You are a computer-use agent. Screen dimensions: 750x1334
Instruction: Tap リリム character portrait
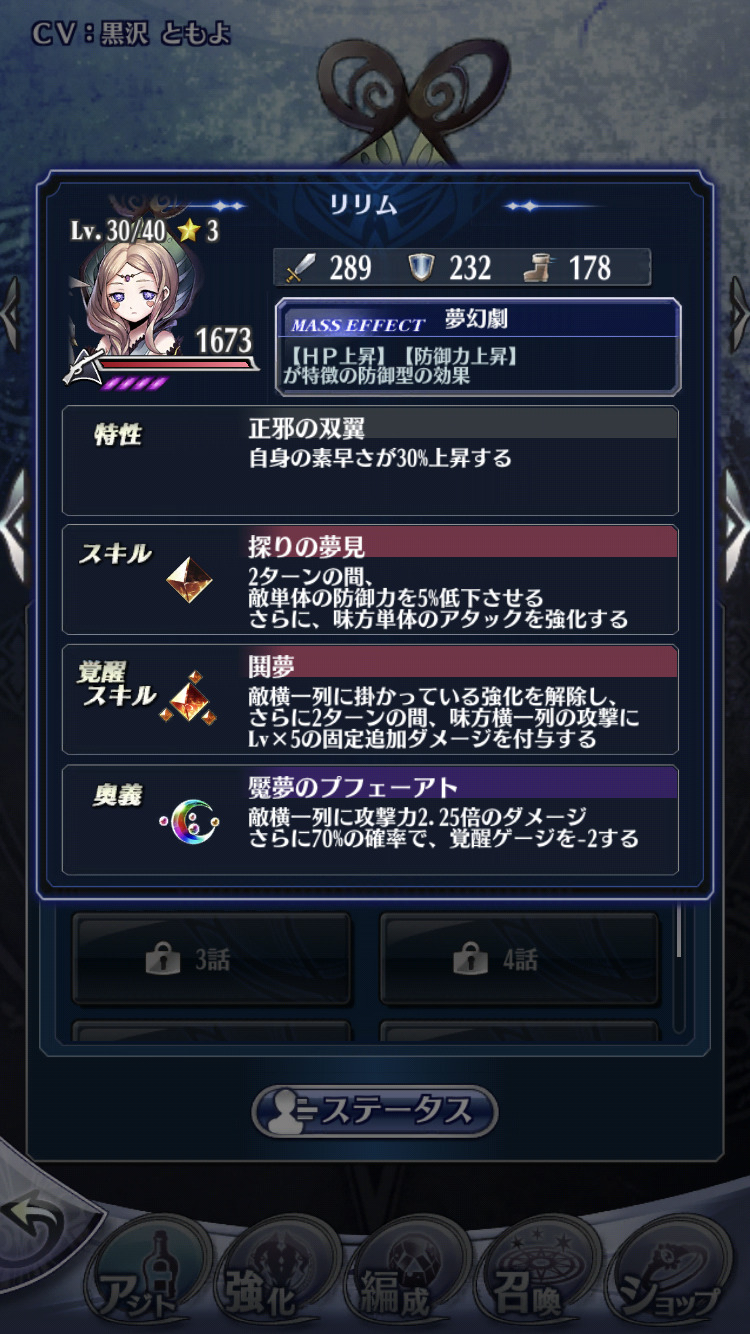click(x=130, y=300)
